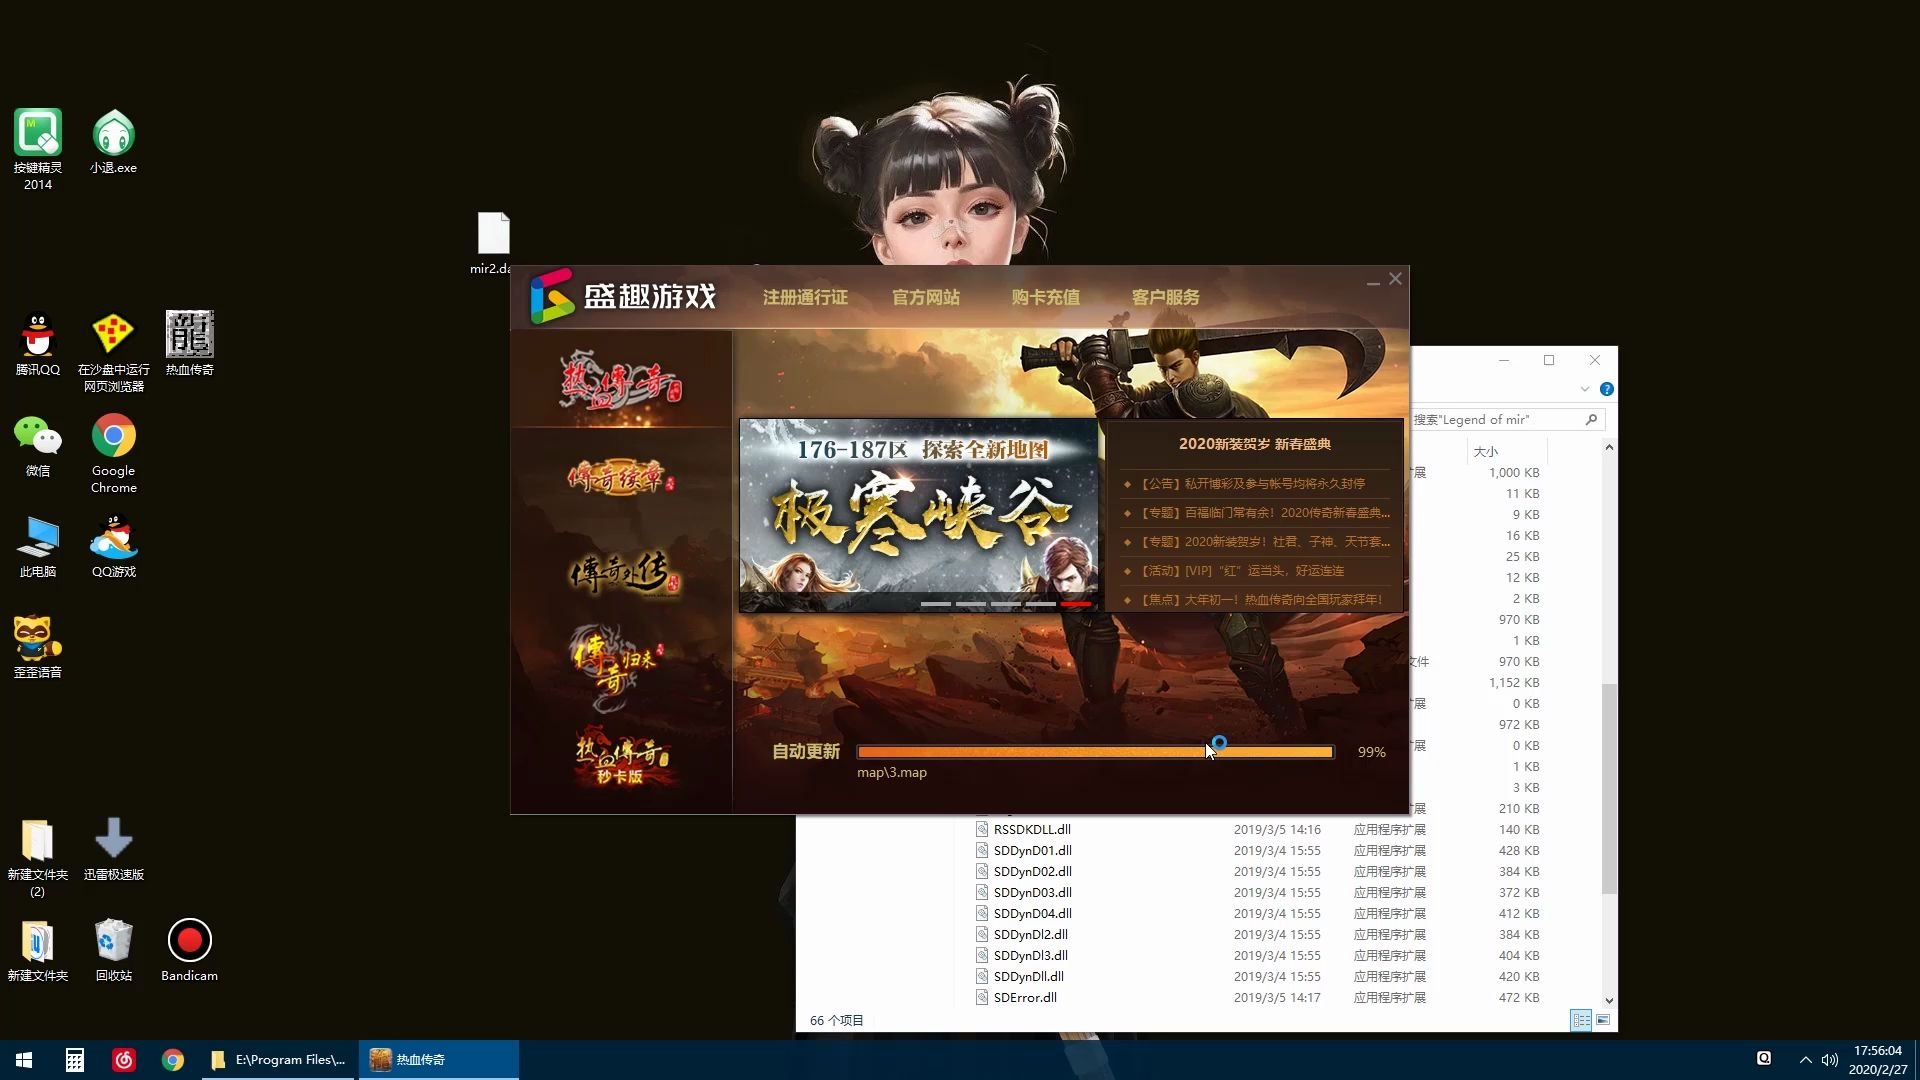Viewport: 1920px width, 1080px height.
Task: Open the QQ游戏 desktop icon
Action: (113, 547)
